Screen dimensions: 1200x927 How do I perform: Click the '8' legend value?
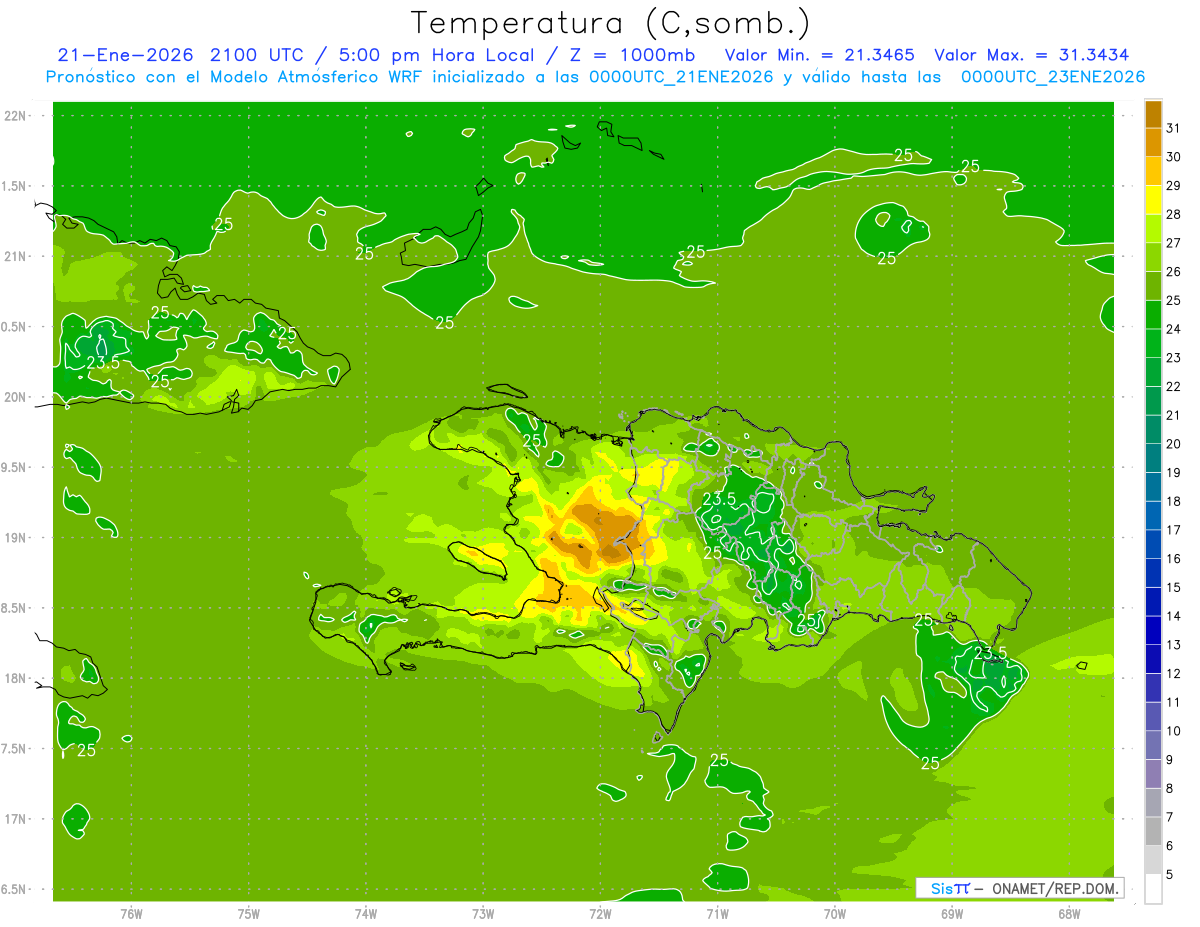coord(1169,789)
